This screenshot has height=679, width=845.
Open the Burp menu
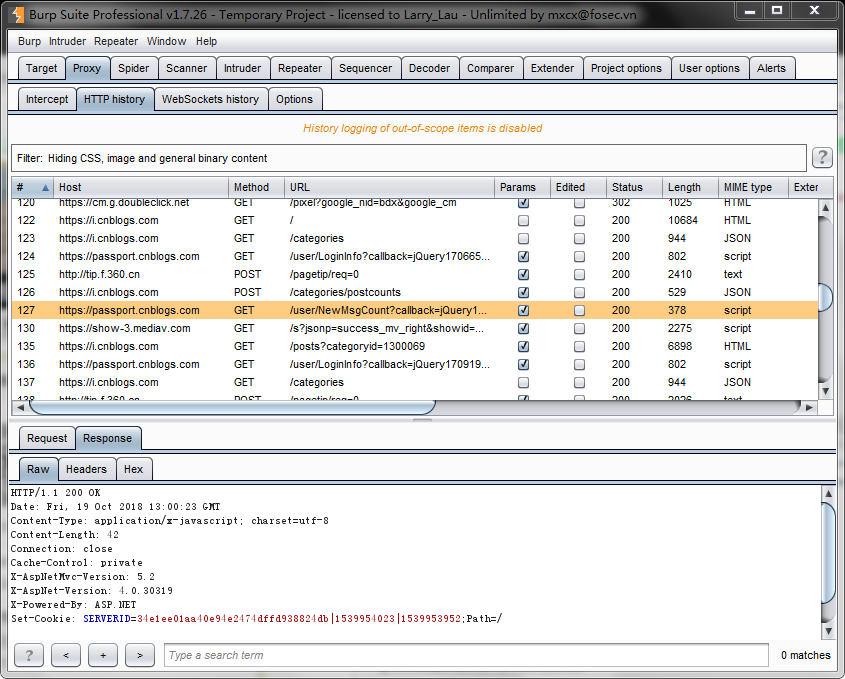pos(29,41)
